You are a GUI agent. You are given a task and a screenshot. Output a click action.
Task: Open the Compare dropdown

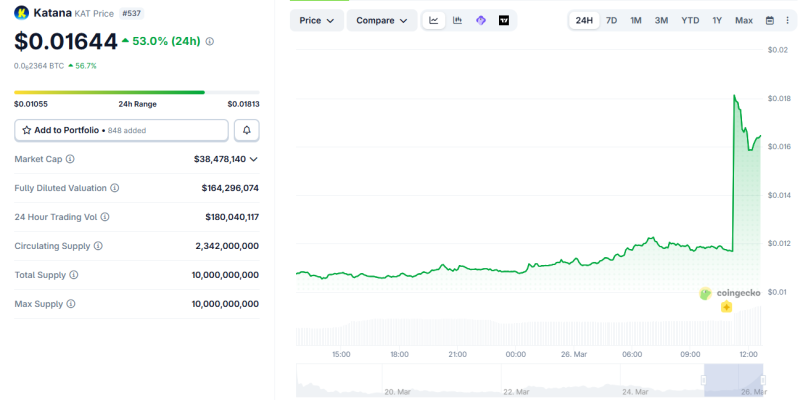tap(382, 20)
